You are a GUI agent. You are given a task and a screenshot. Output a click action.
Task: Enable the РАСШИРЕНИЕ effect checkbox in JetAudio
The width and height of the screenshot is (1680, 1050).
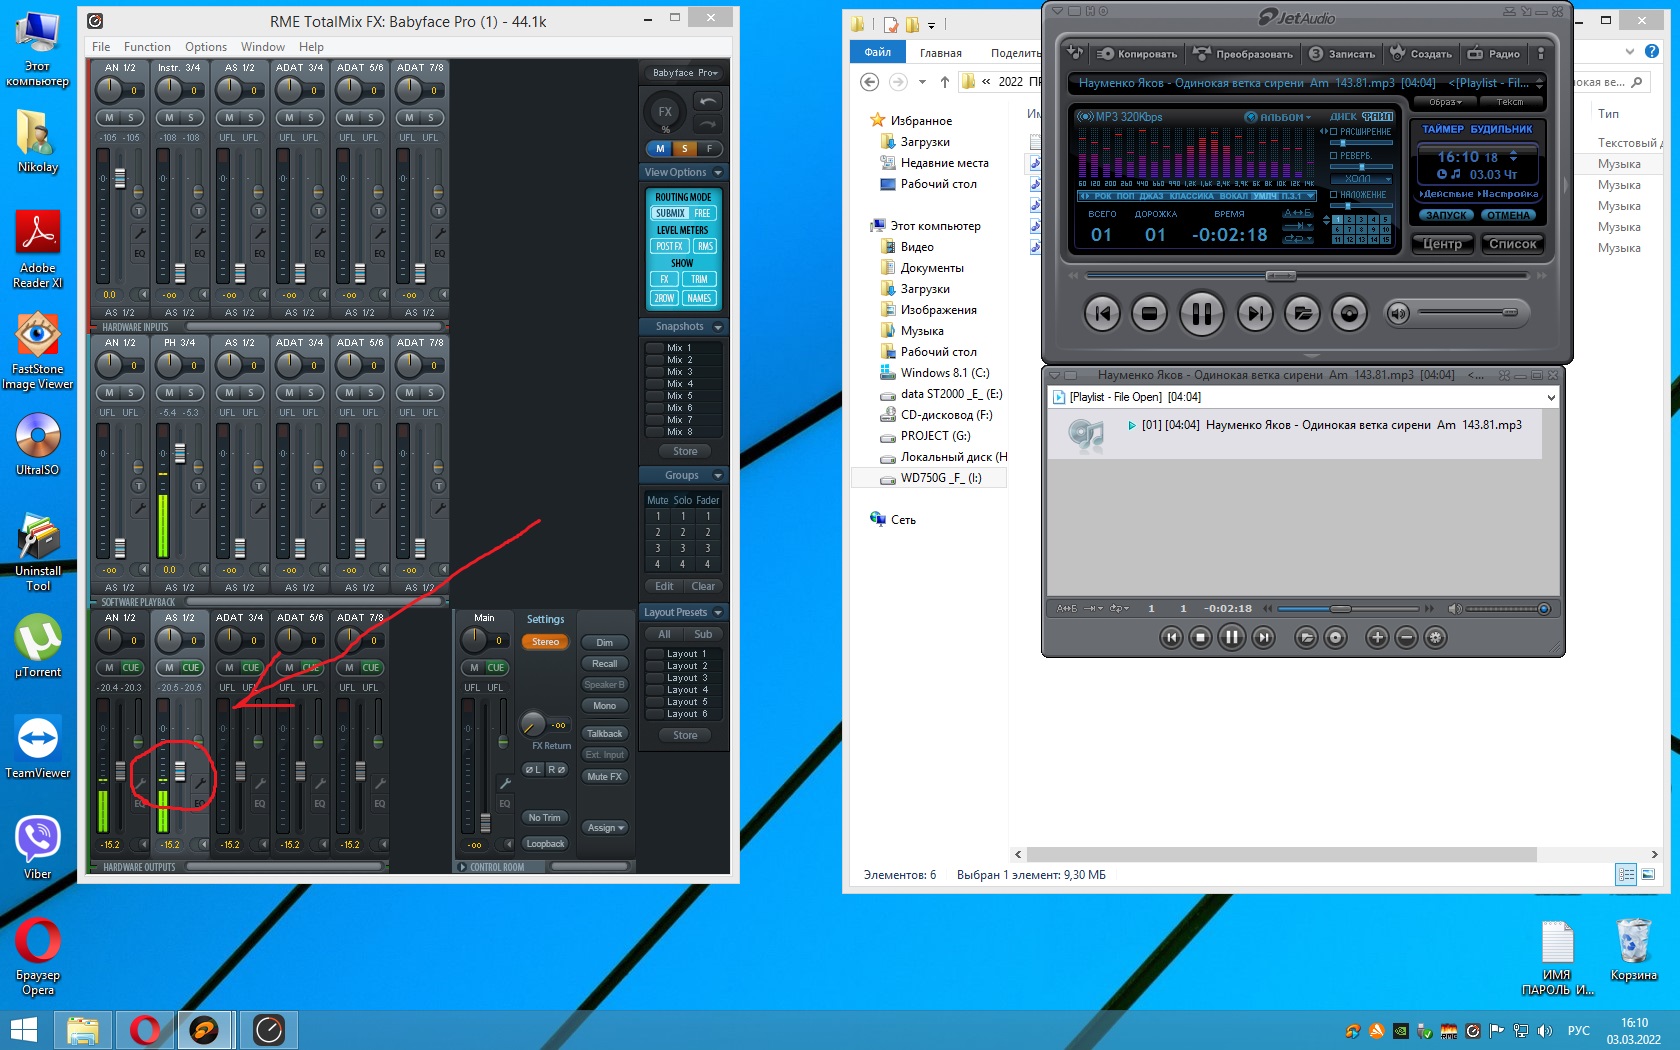coord(1333,132)
